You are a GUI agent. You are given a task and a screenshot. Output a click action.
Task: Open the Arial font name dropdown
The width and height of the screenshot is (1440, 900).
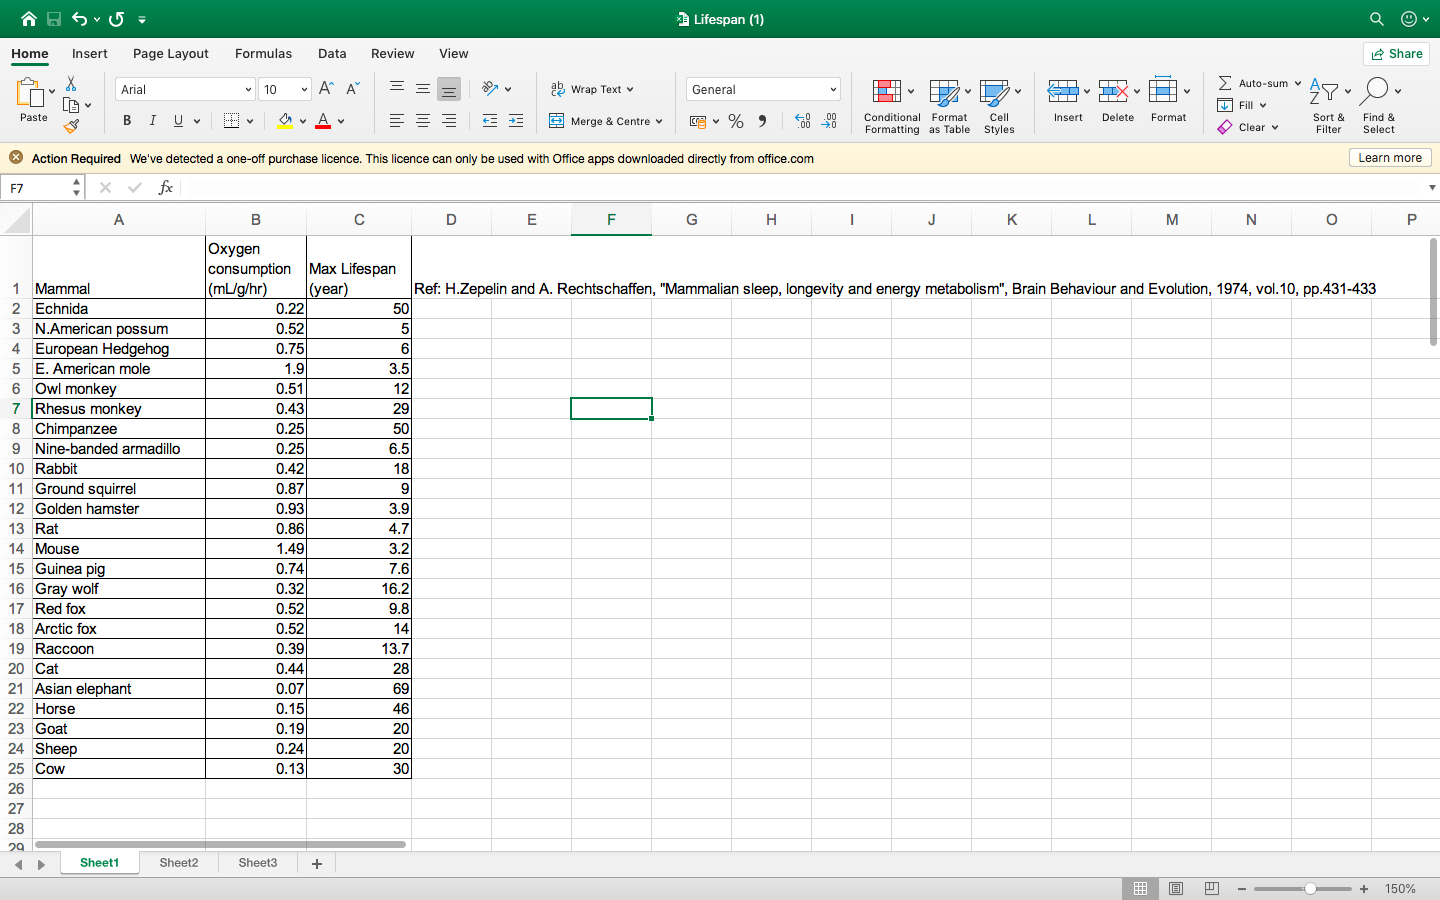(x=247, y=89)
